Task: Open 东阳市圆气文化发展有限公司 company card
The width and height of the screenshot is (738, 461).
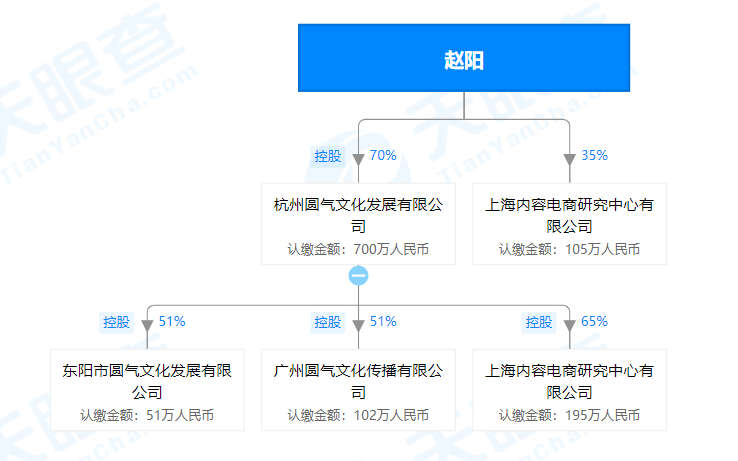Action: [x=147, y=390]
